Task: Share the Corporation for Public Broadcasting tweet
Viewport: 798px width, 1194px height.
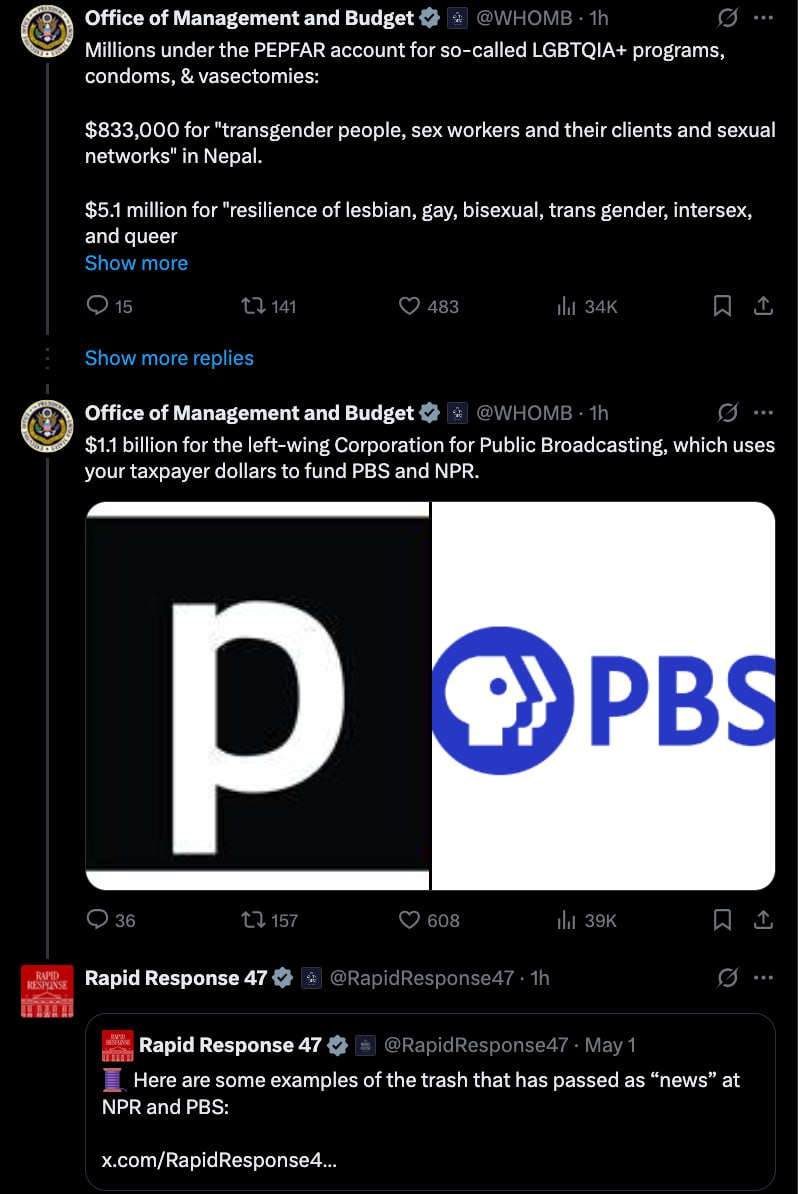Action: pos(763,920)
